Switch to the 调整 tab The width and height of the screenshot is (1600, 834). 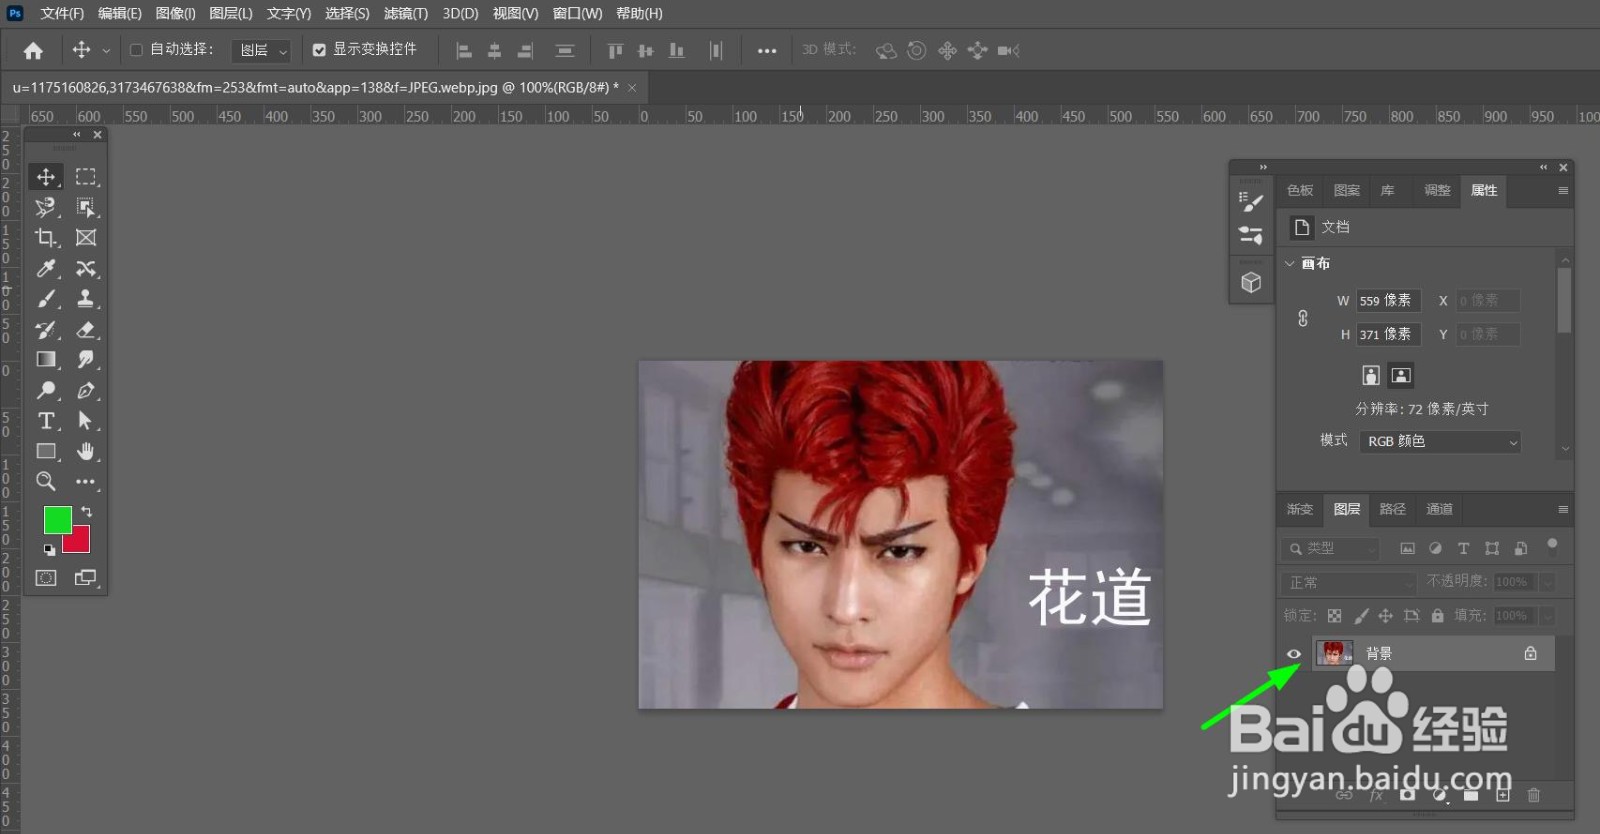click(1437, 190)
